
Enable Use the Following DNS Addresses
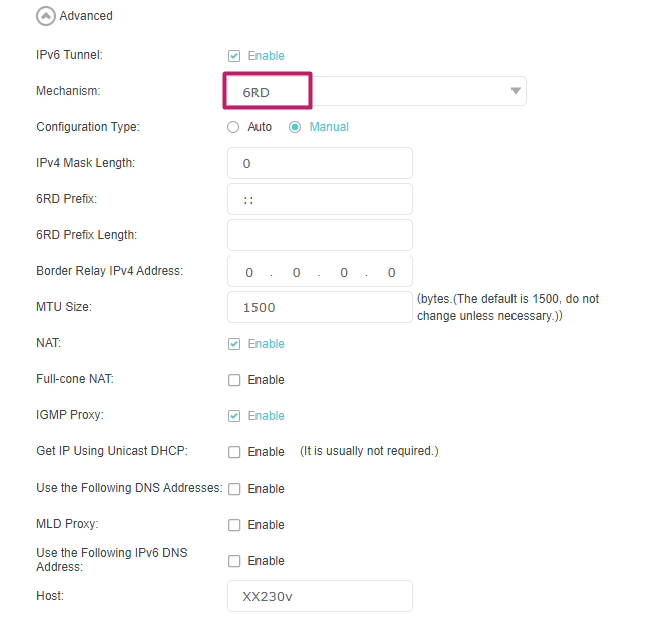[234, 489]
